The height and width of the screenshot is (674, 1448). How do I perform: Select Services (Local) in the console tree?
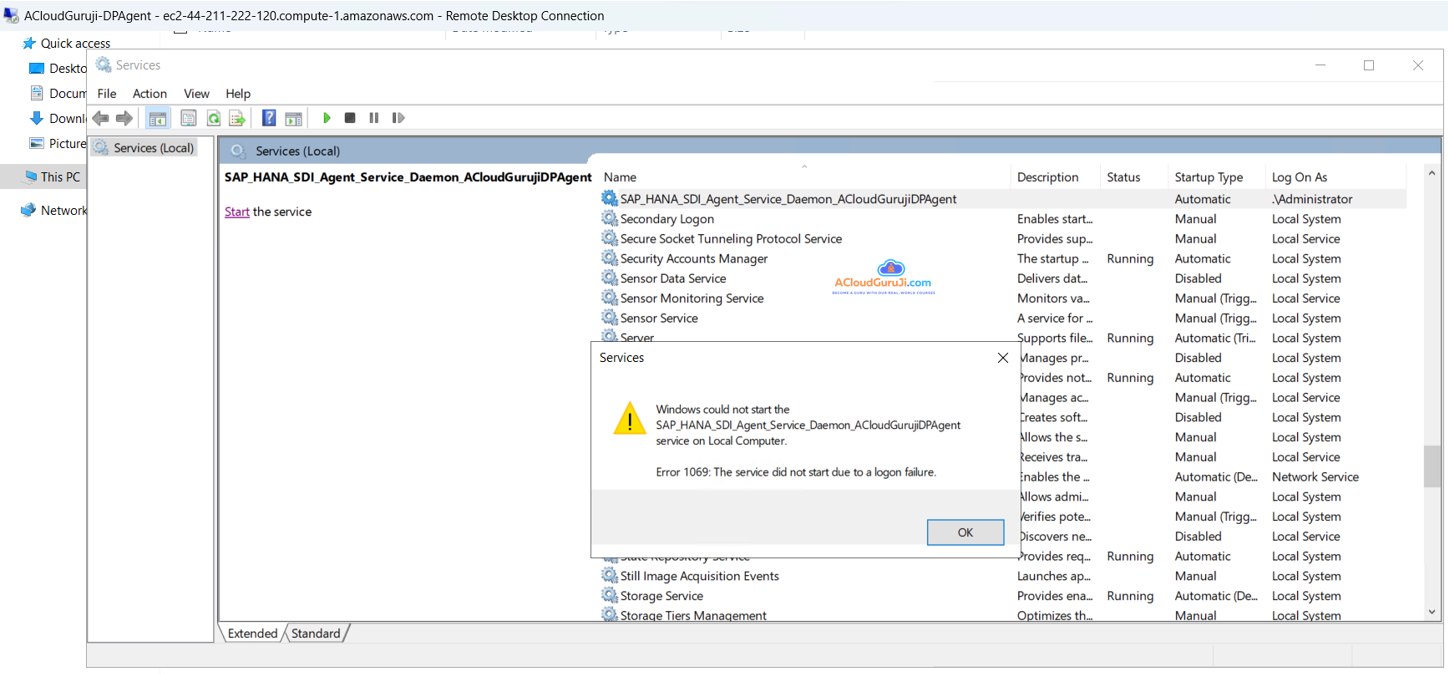[153, 148]
